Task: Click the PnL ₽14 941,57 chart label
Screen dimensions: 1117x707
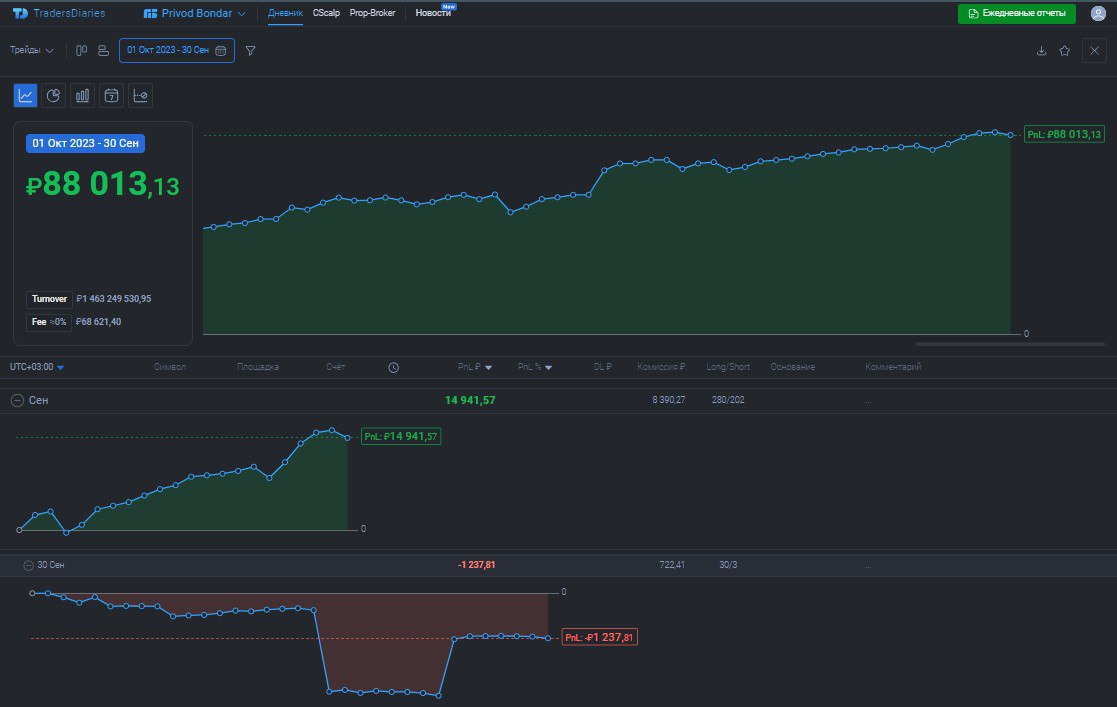Action: pyautogui.click(x=401, y=436)
